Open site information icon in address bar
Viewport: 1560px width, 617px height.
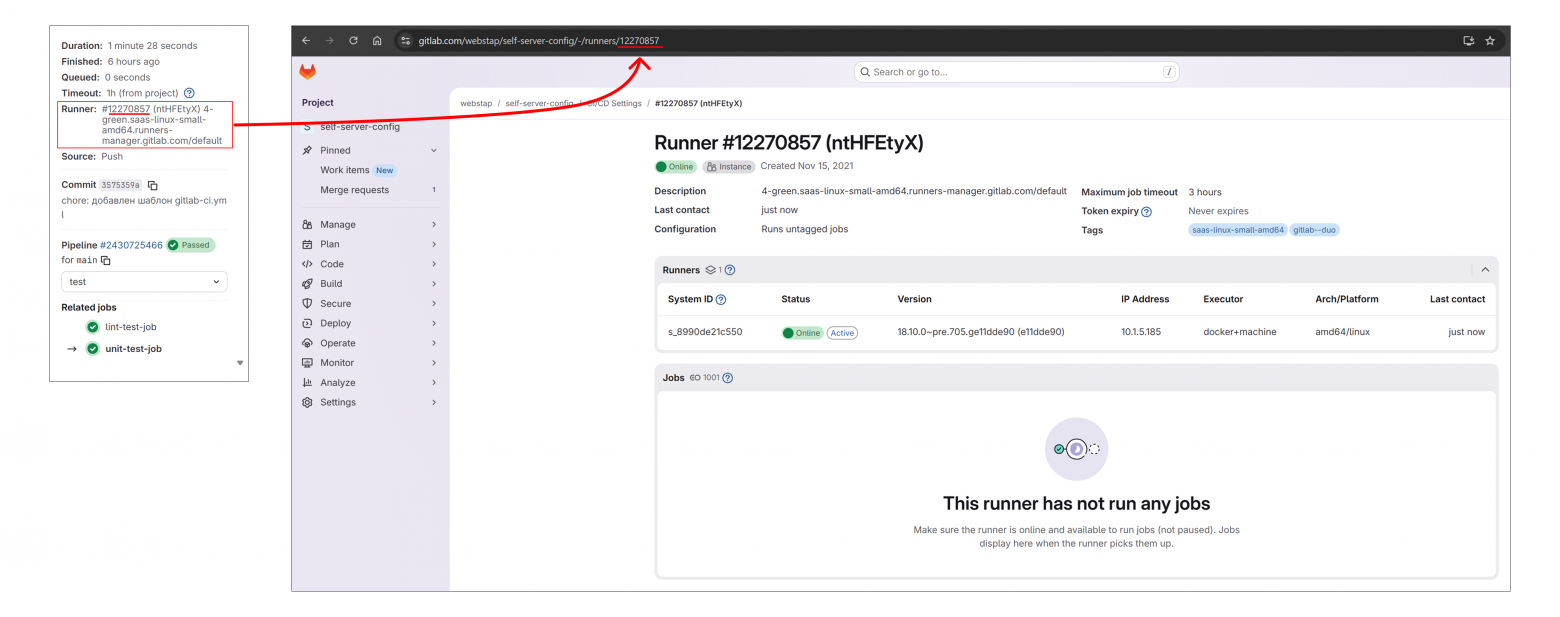[x=405, y=41]
